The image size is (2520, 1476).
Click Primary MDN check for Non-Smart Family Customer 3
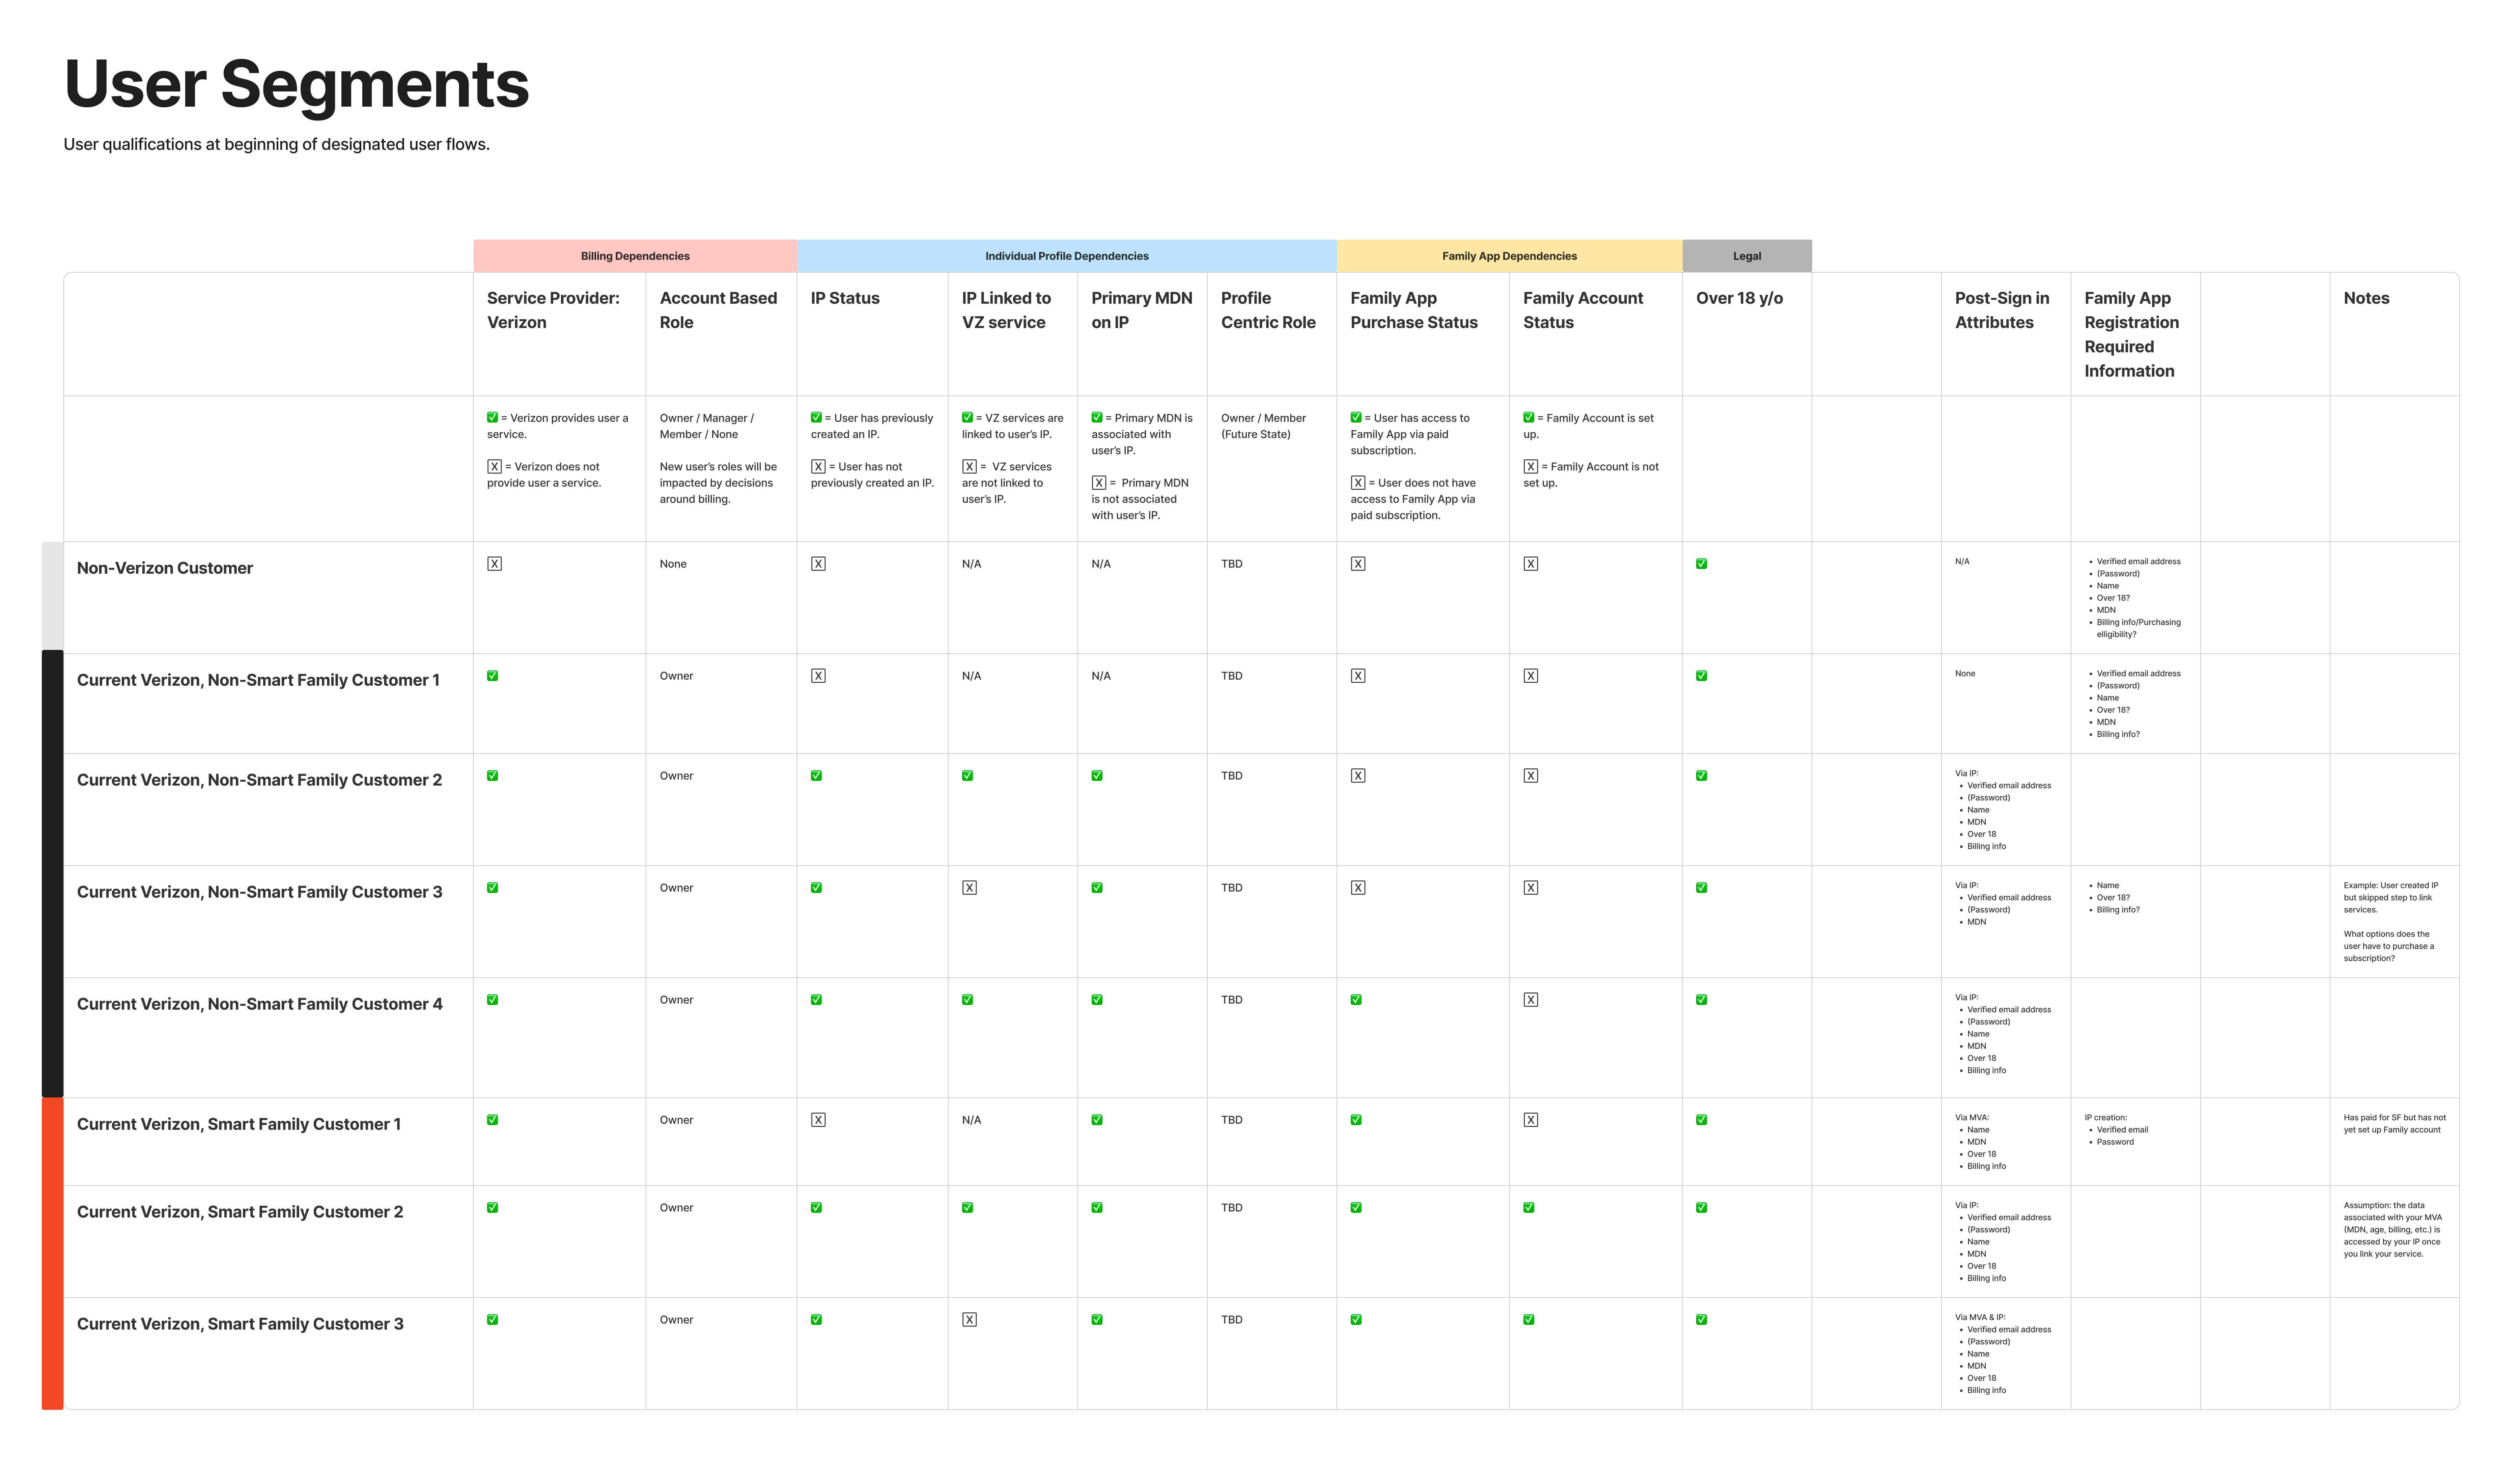(1097, 888)
